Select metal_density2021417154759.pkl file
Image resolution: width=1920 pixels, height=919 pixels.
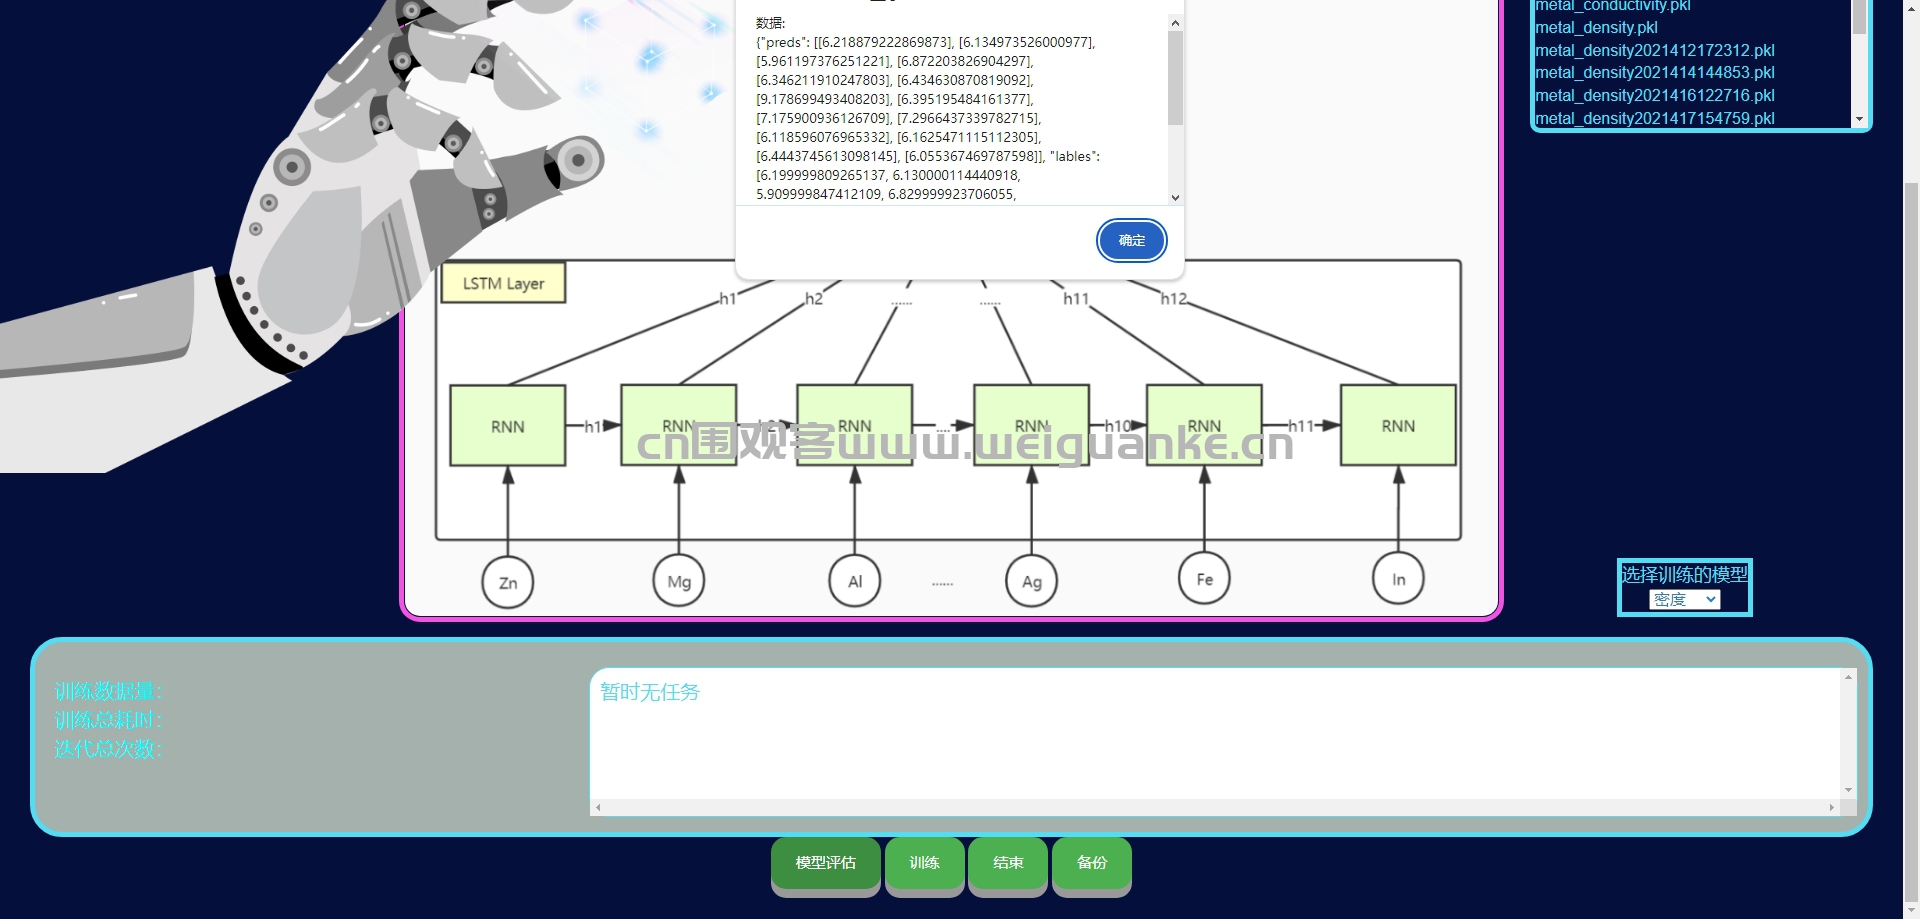pos(1655,118)
